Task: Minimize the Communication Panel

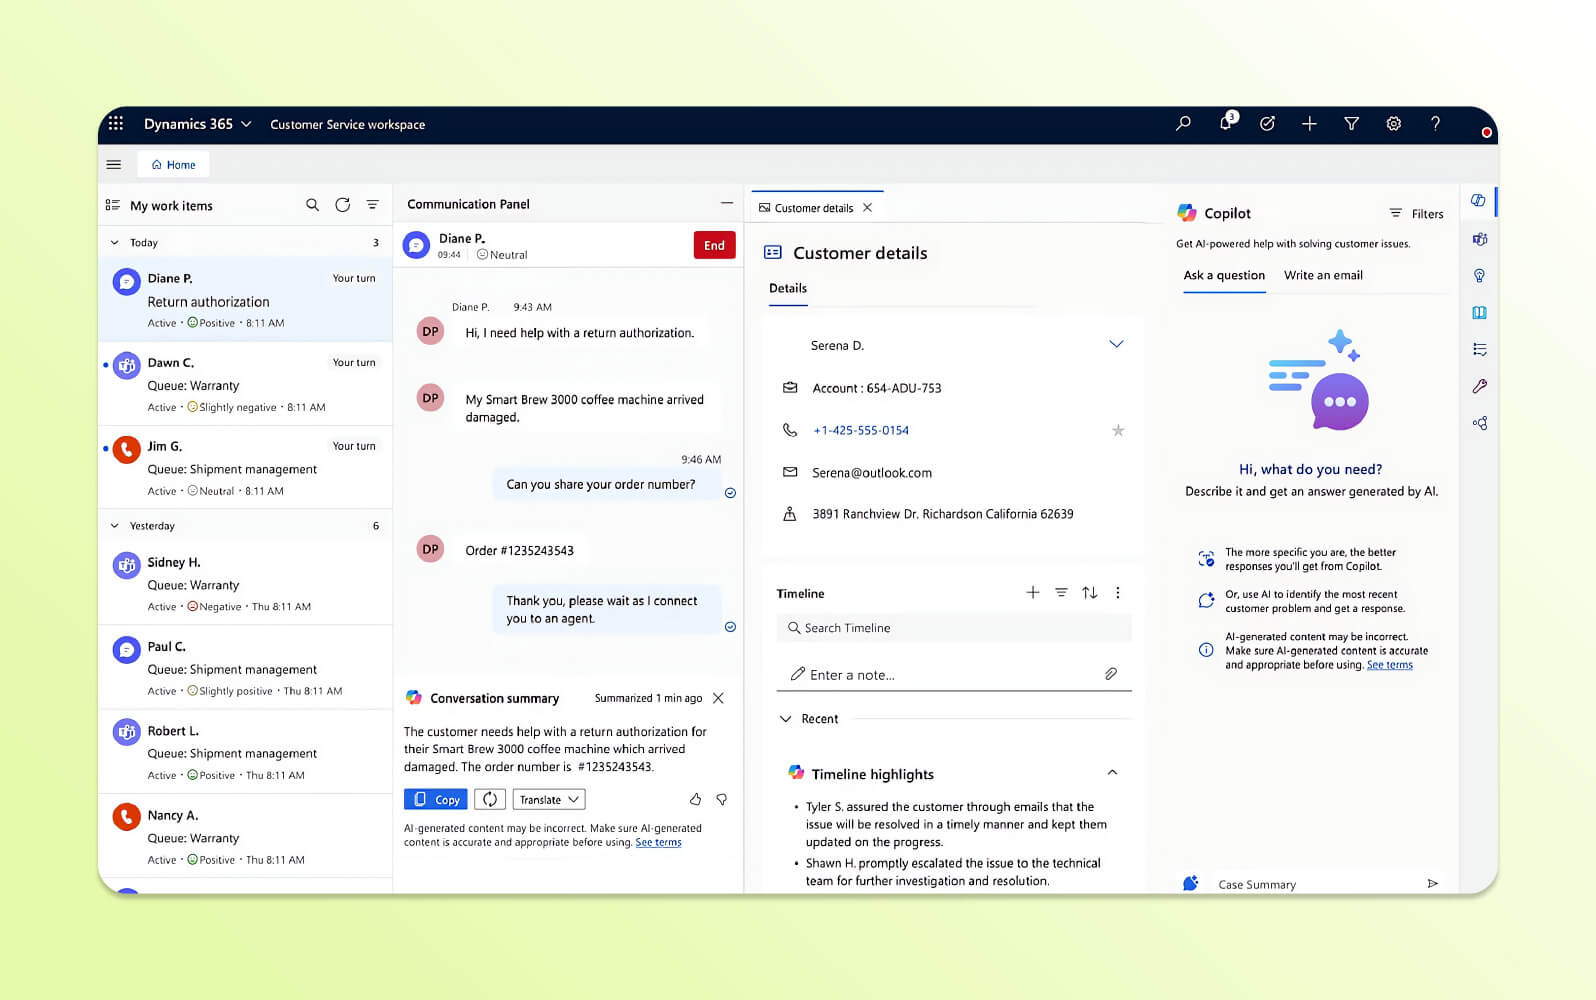Action: 726,203
